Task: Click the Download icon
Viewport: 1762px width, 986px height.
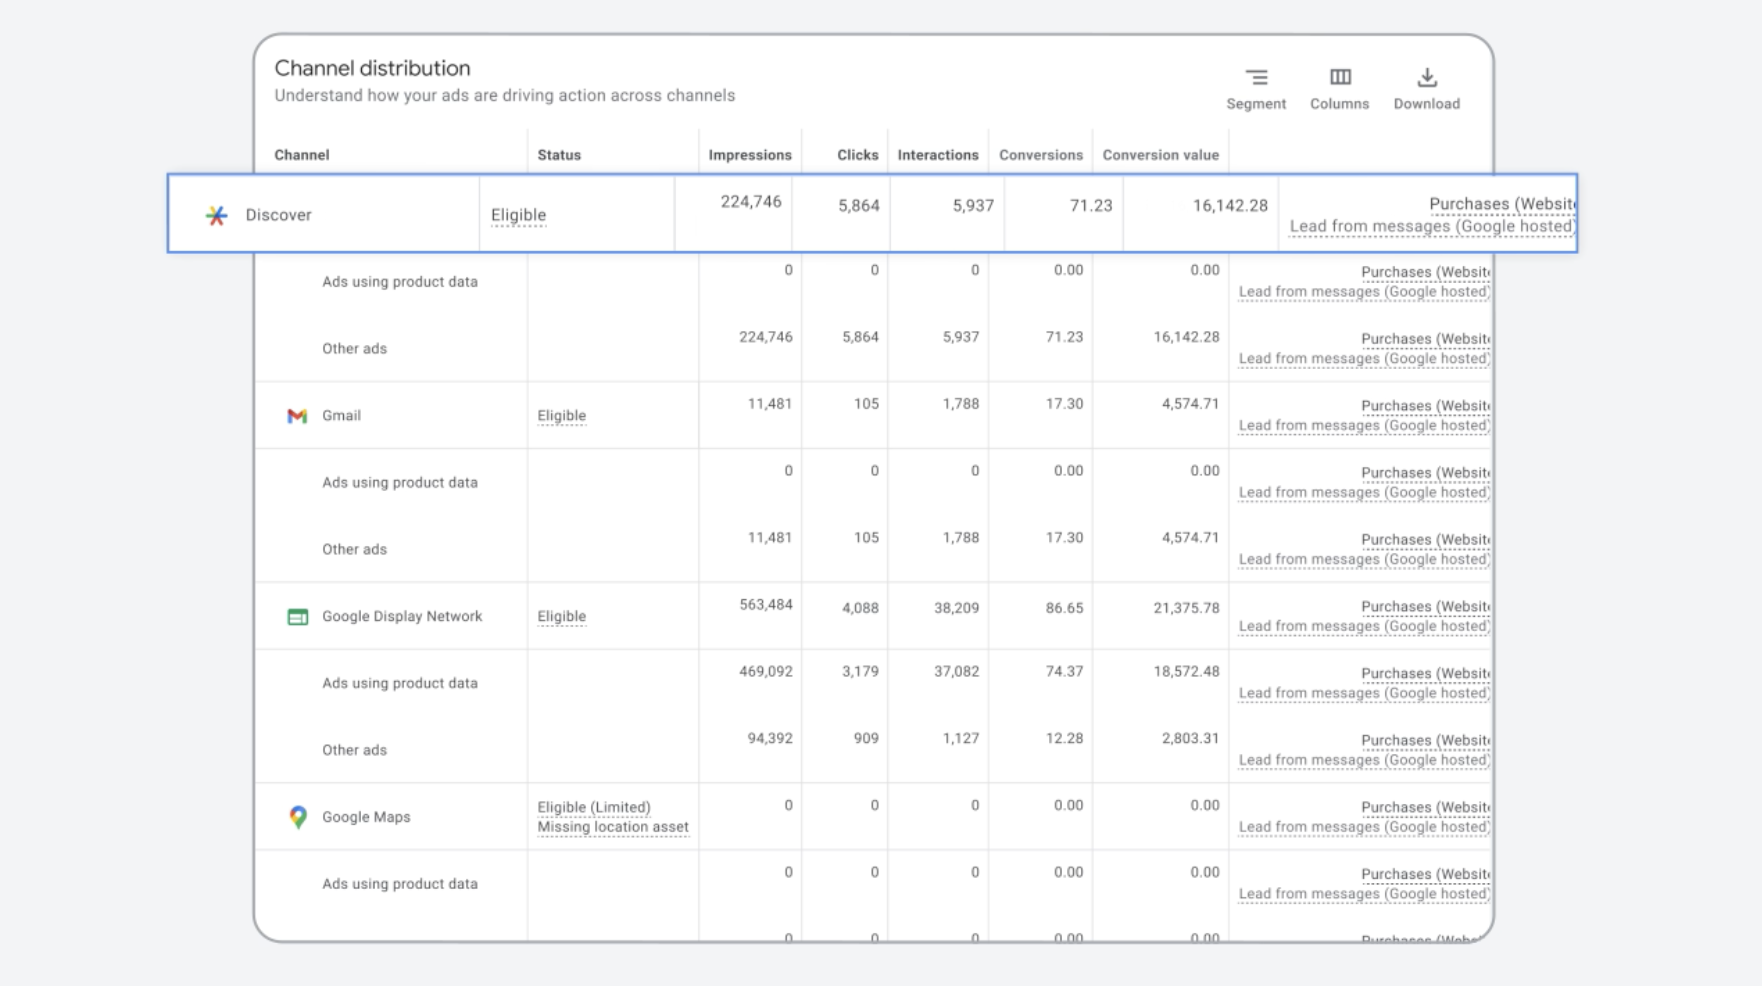Action: 1426,78
